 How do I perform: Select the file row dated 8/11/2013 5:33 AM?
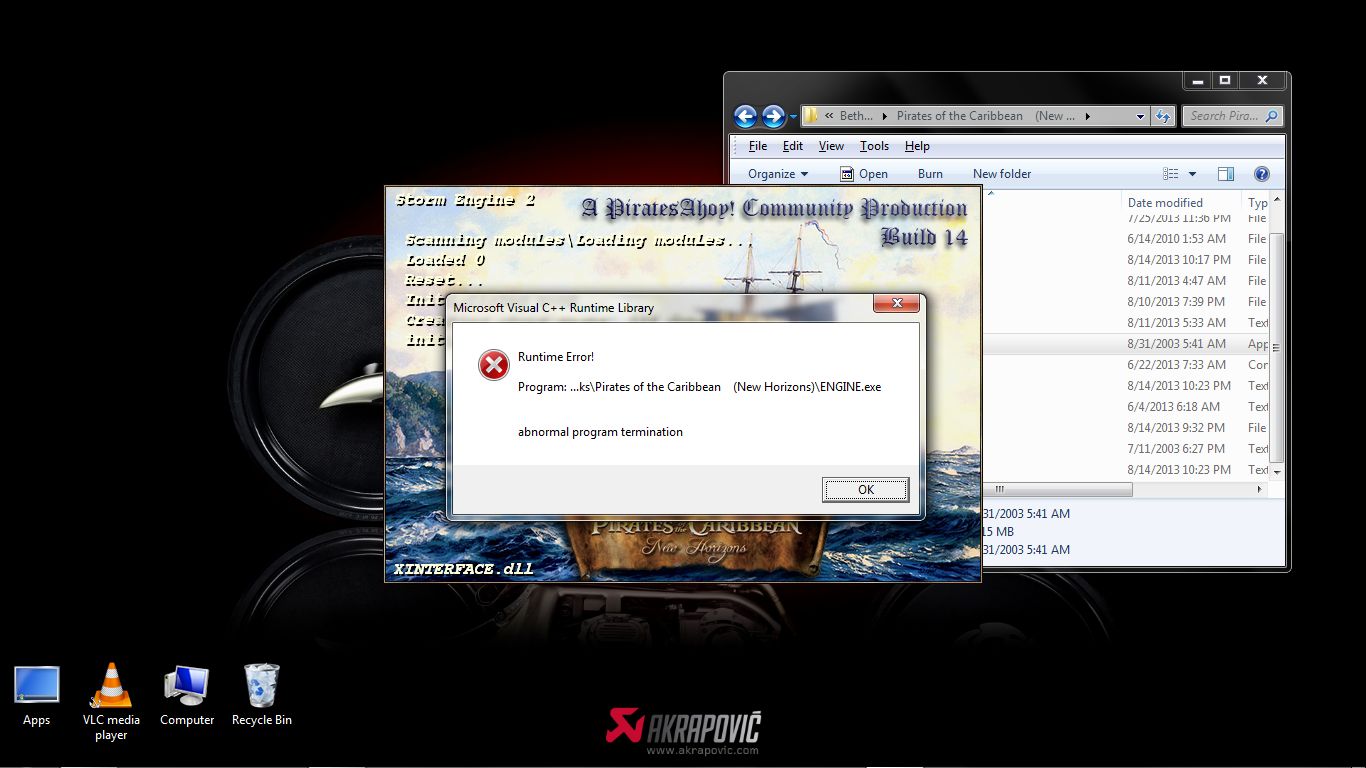coord(1127,323)
